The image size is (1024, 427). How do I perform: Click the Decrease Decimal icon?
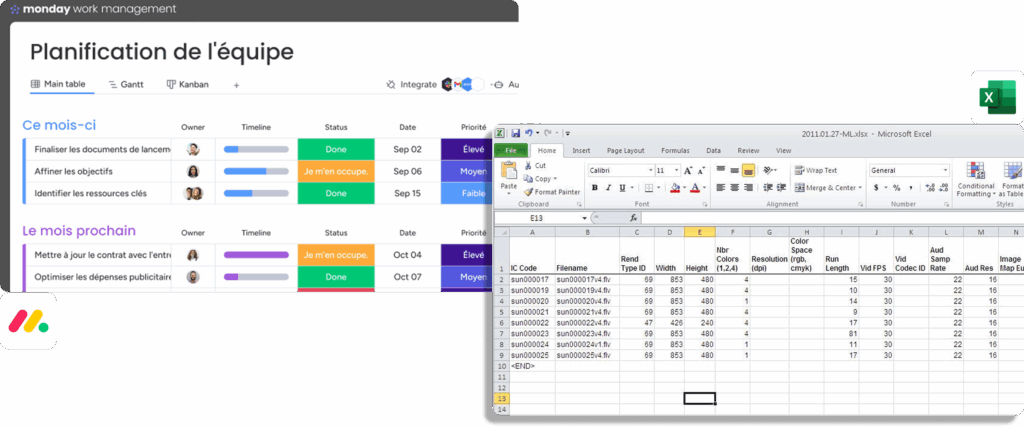point(944,188)
